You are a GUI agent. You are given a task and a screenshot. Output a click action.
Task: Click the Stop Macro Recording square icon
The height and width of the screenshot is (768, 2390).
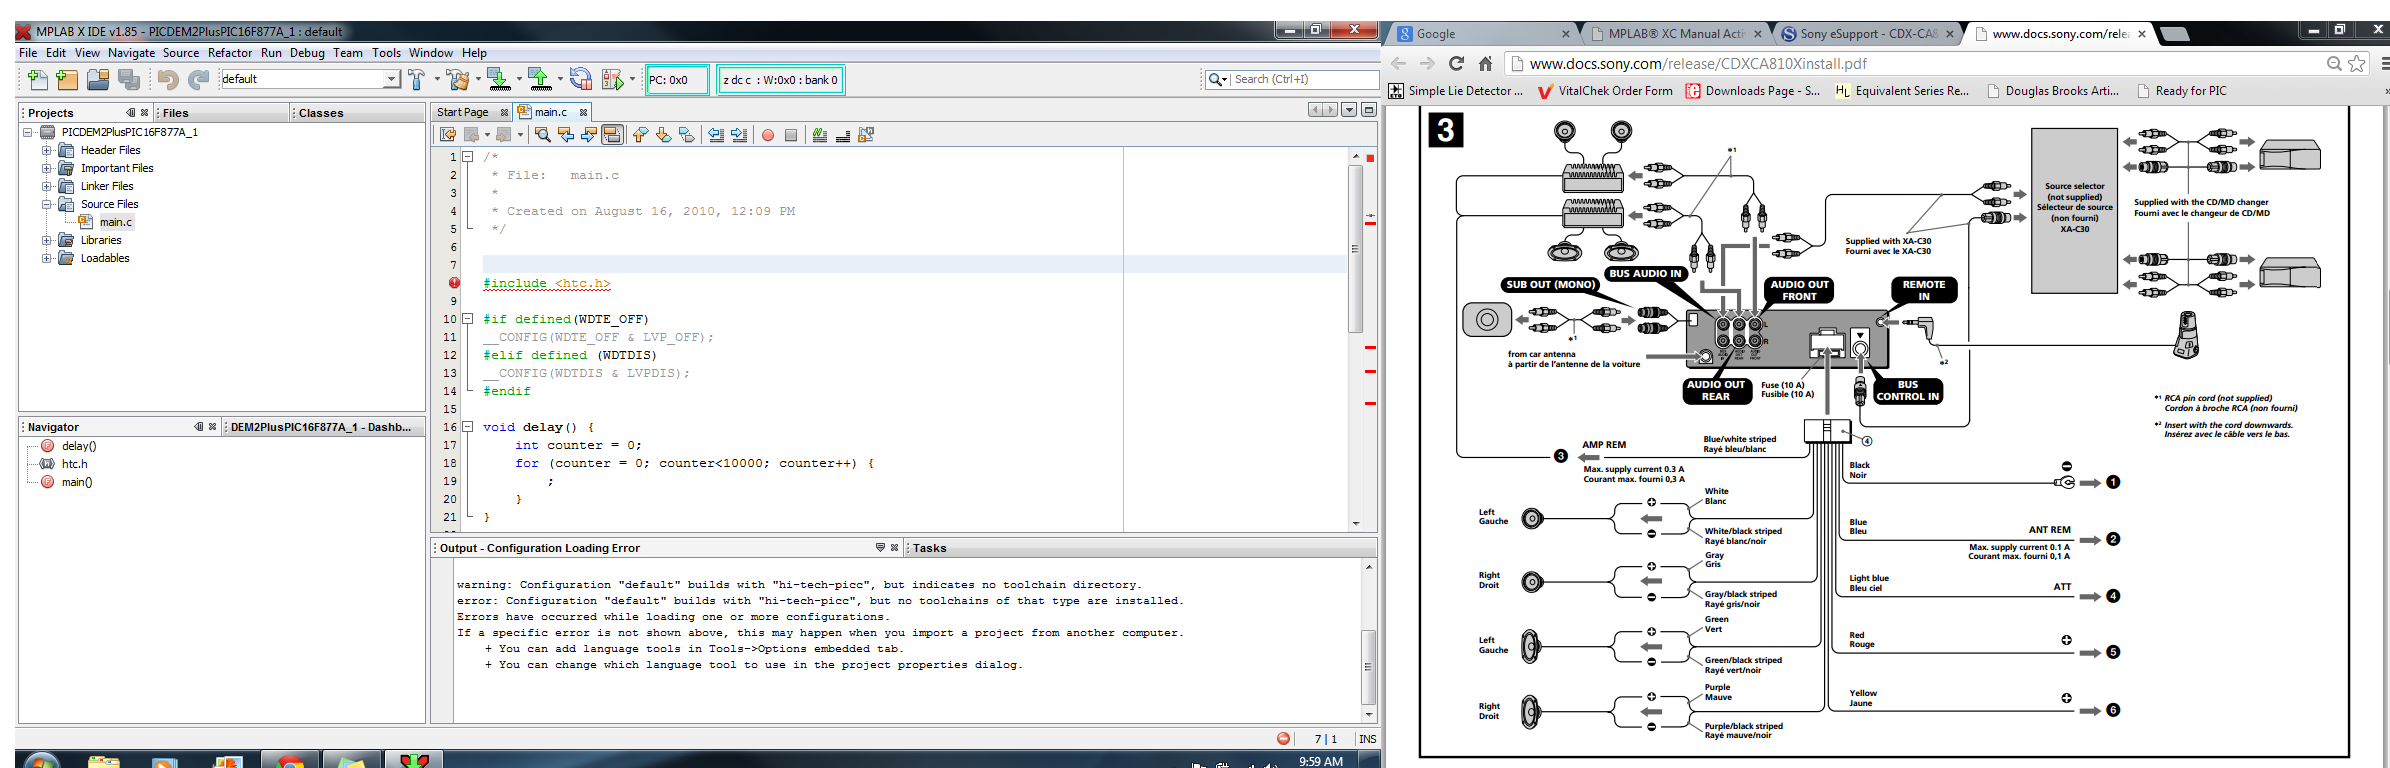click(x=791, y=135)
